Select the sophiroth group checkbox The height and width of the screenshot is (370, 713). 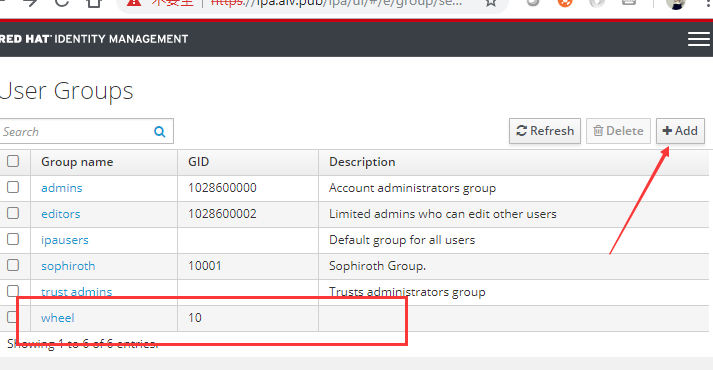click(13, 265)
